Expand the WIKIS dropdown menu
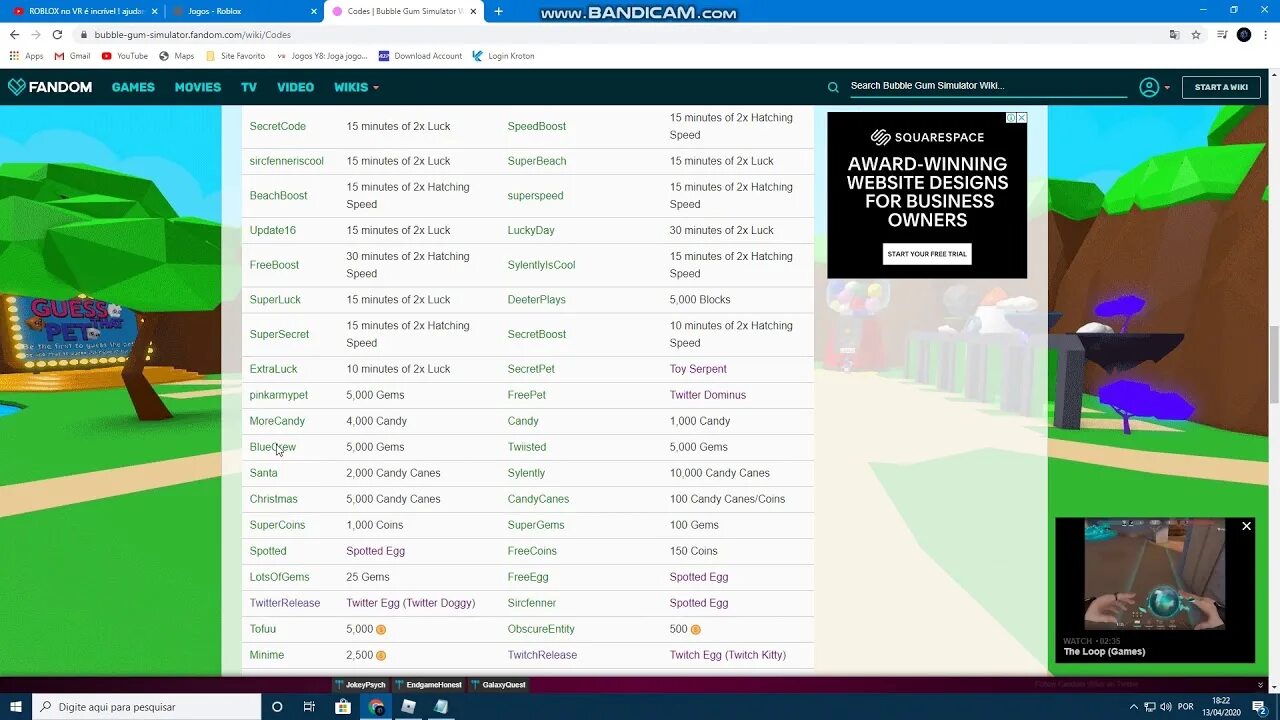Screen dimensions: 1280x720 click(x=356, y=87)
